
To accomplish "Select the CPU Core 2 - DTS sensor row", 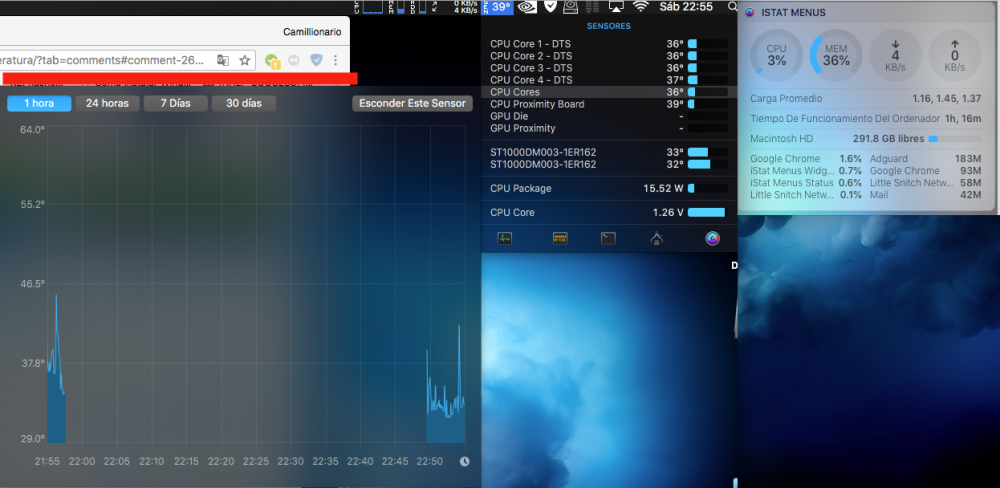I will 609,56.
